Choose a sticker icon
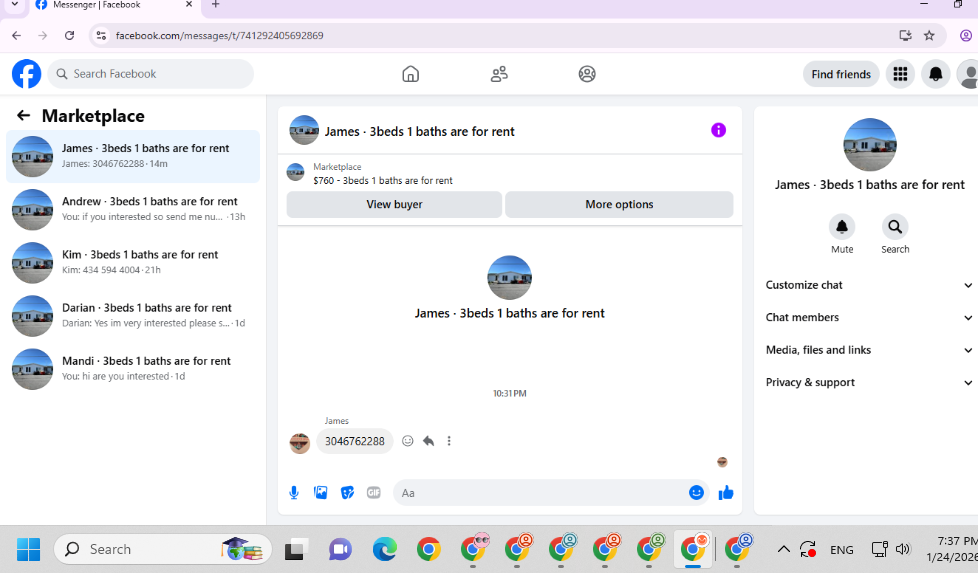978x573 pixels. [347, 493]
